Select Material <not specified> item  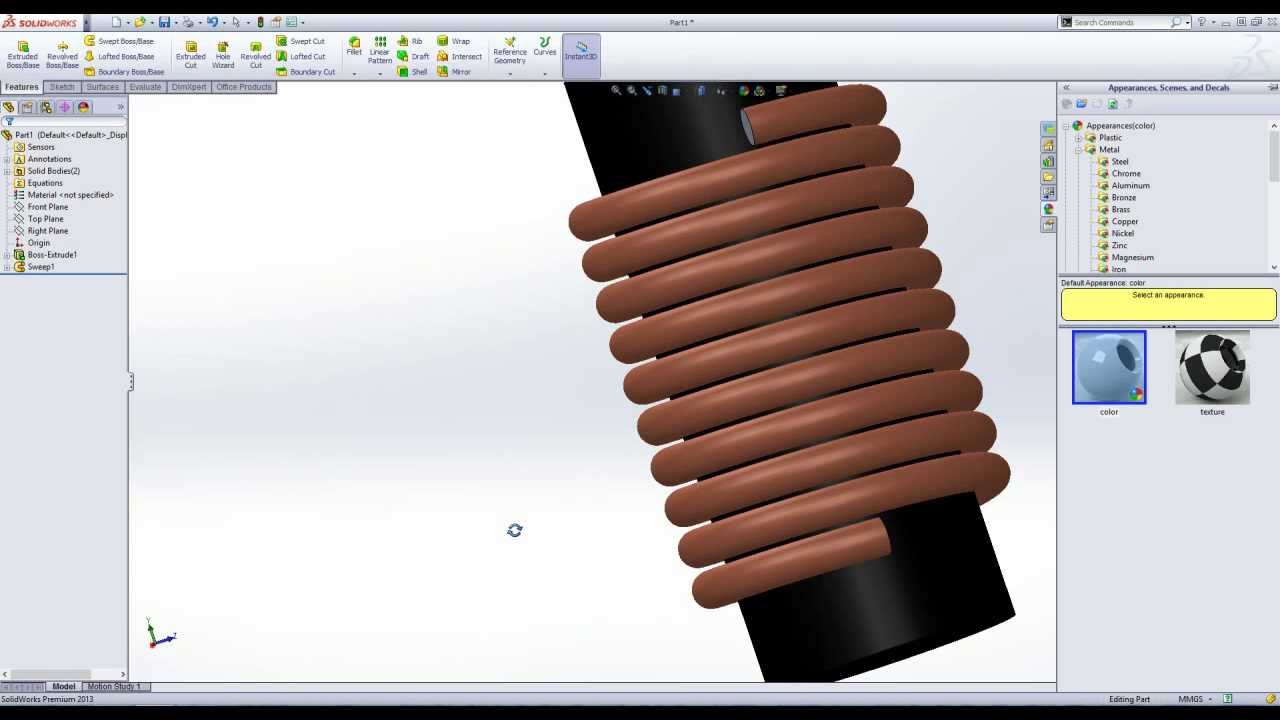(64, 195)
